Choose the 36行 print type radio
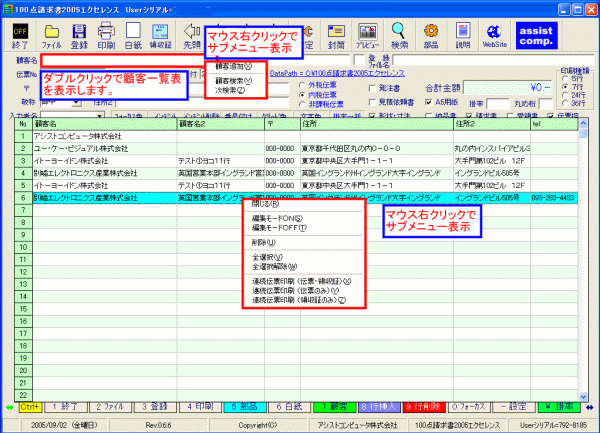Screen dimensions: 600x433 click(x=565, y=103)
